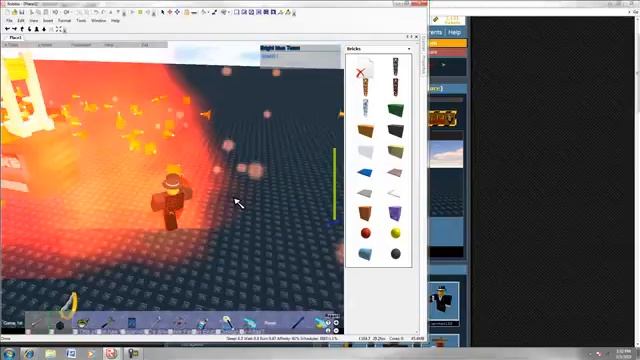Open File Explorer folder from taskbar
Viewport: 640px width, 360px height.
[50, 353]
